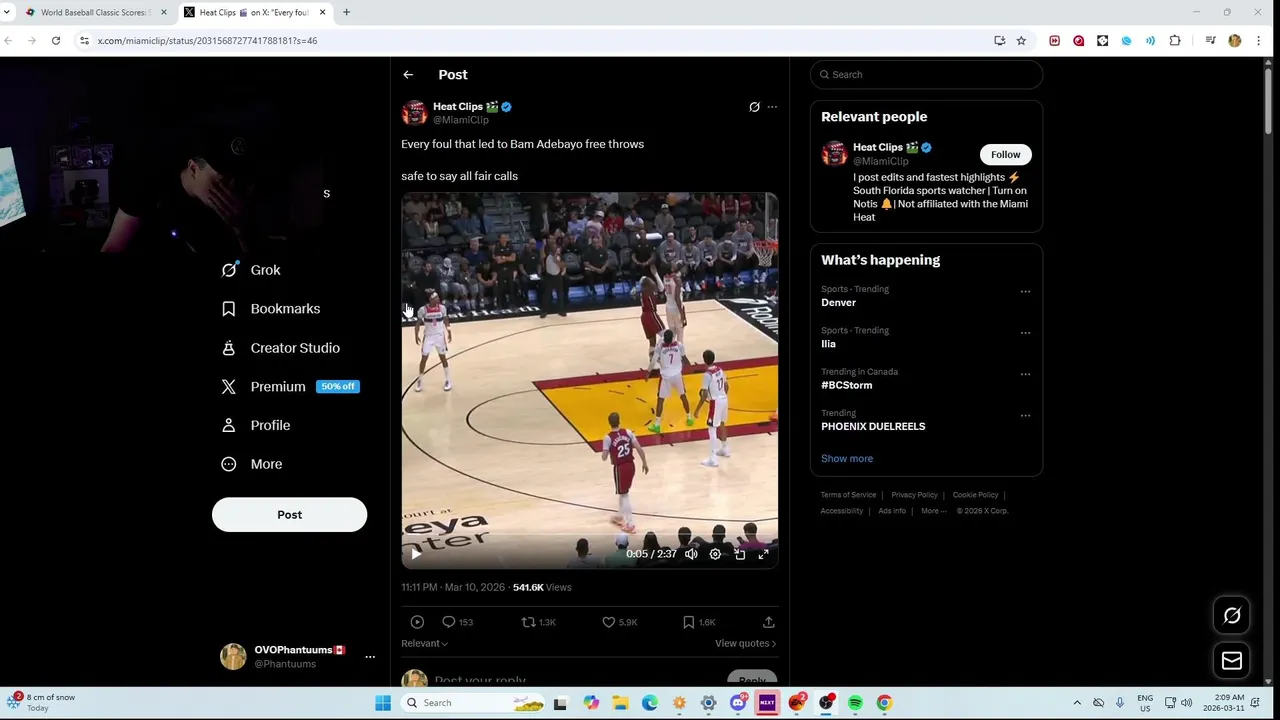Open Terms of Service footer link
Screen dimensions: 1280x720
pyautogui.click(x=848, y=495)
